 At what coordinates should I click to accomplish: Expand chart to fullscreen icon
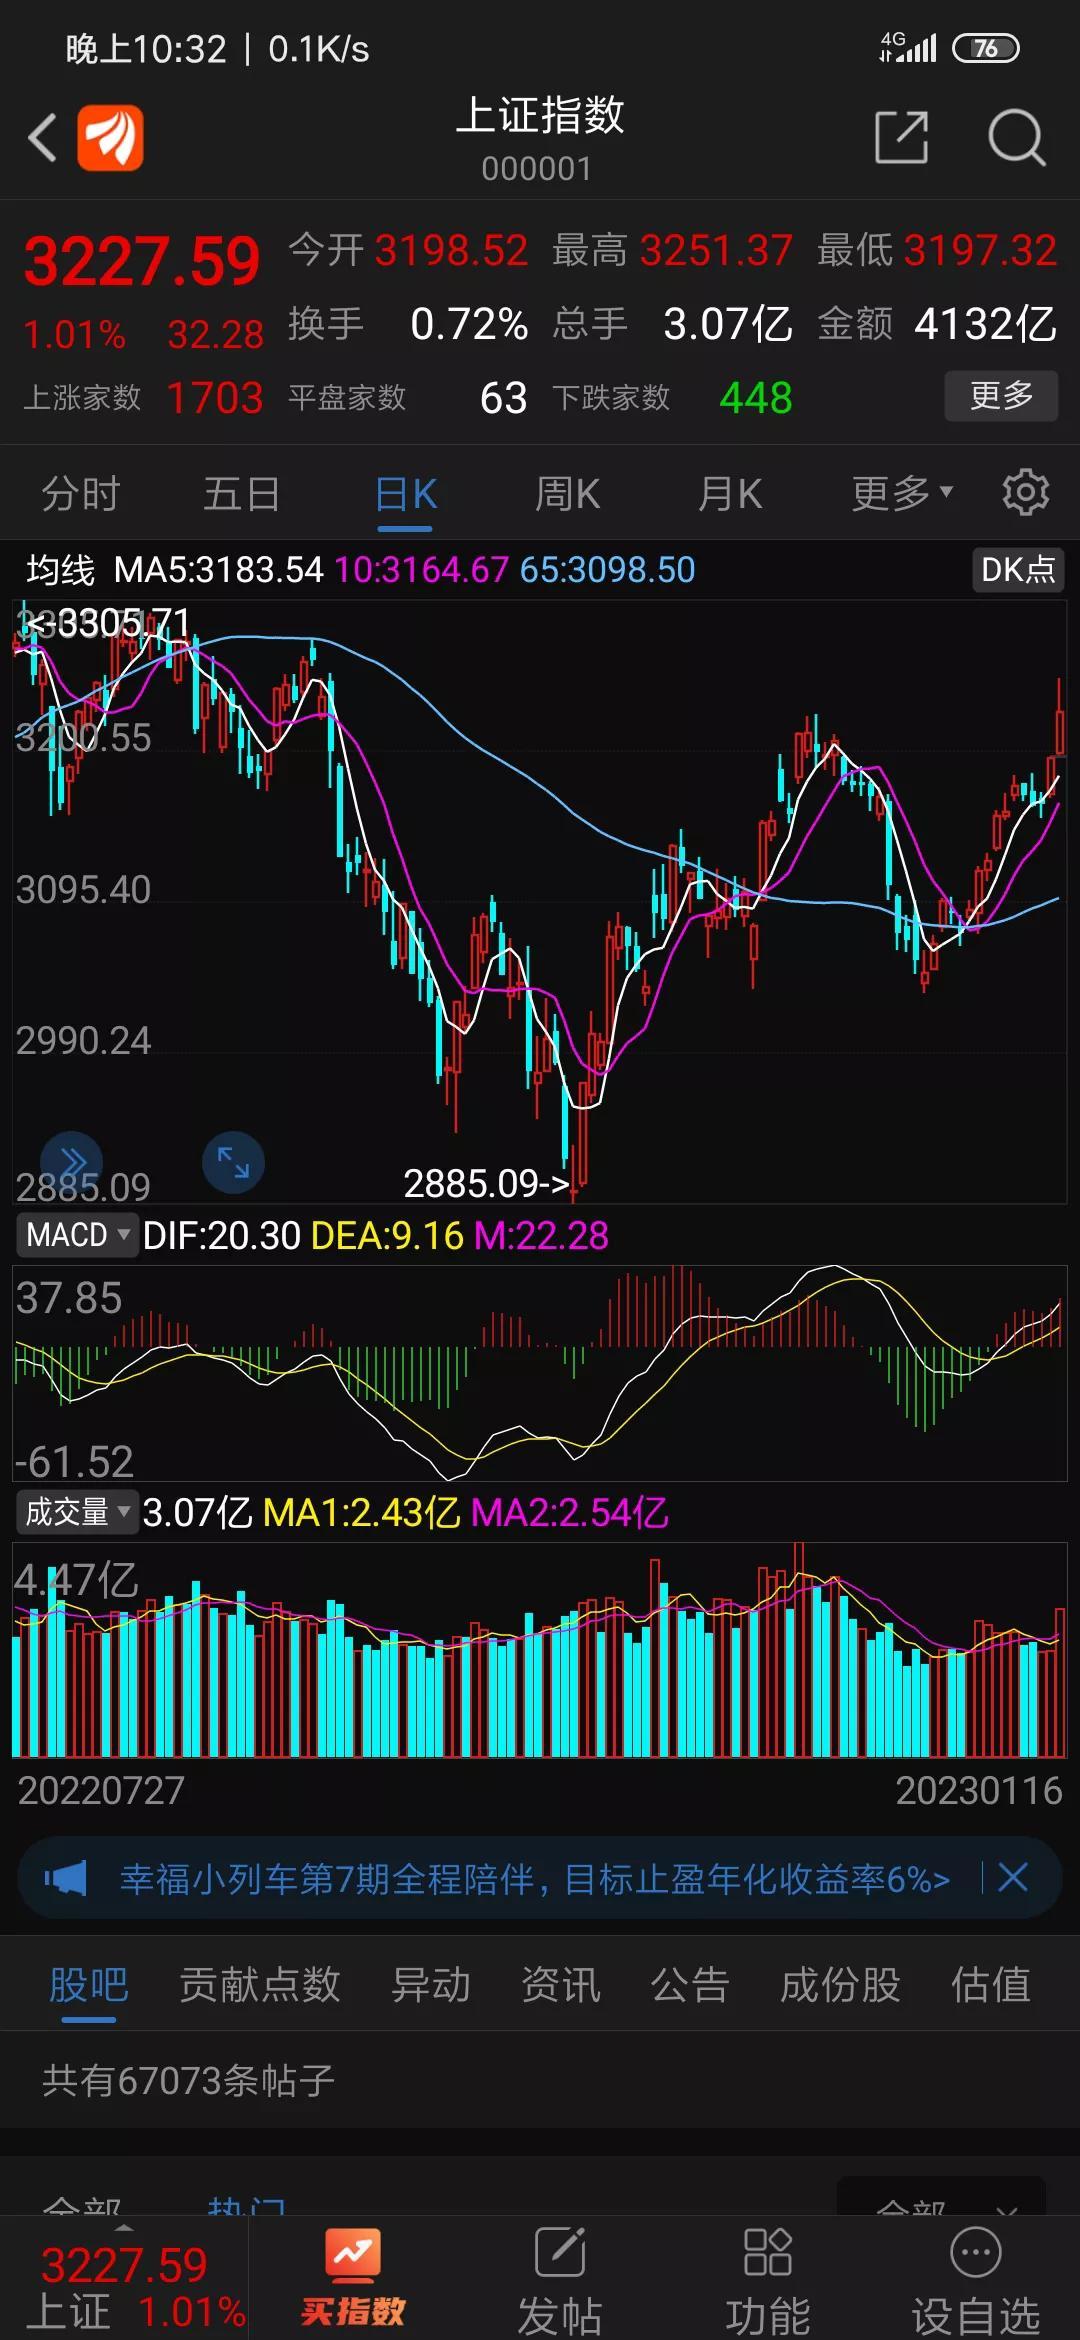point(233,1162)
